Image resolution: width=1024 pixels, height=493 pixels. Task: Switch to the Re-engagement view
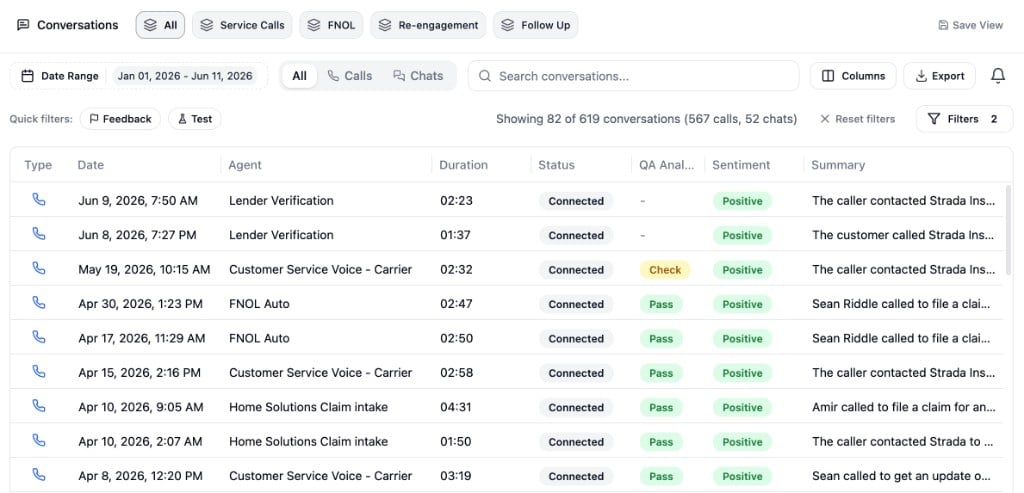click(x=428, y=25)
